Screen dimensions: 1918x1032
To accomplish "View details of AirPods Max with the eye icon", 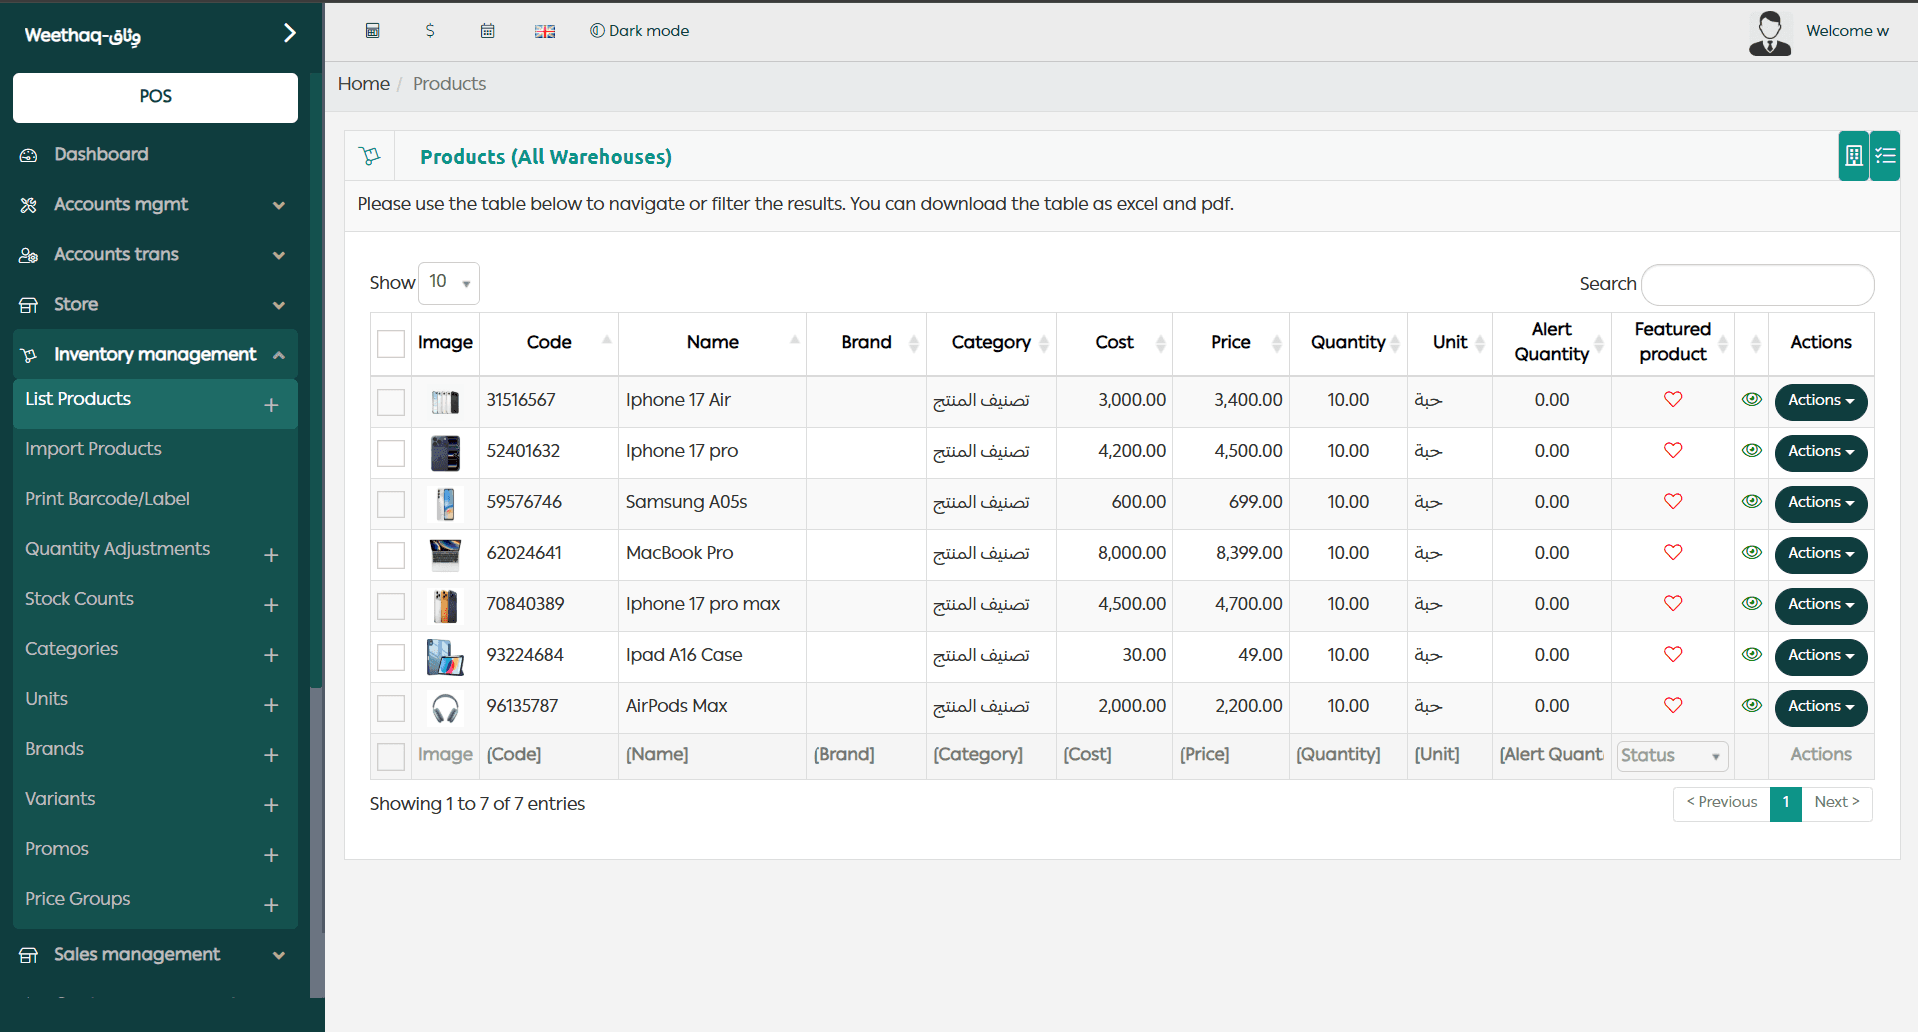I will click(1751, 705).
